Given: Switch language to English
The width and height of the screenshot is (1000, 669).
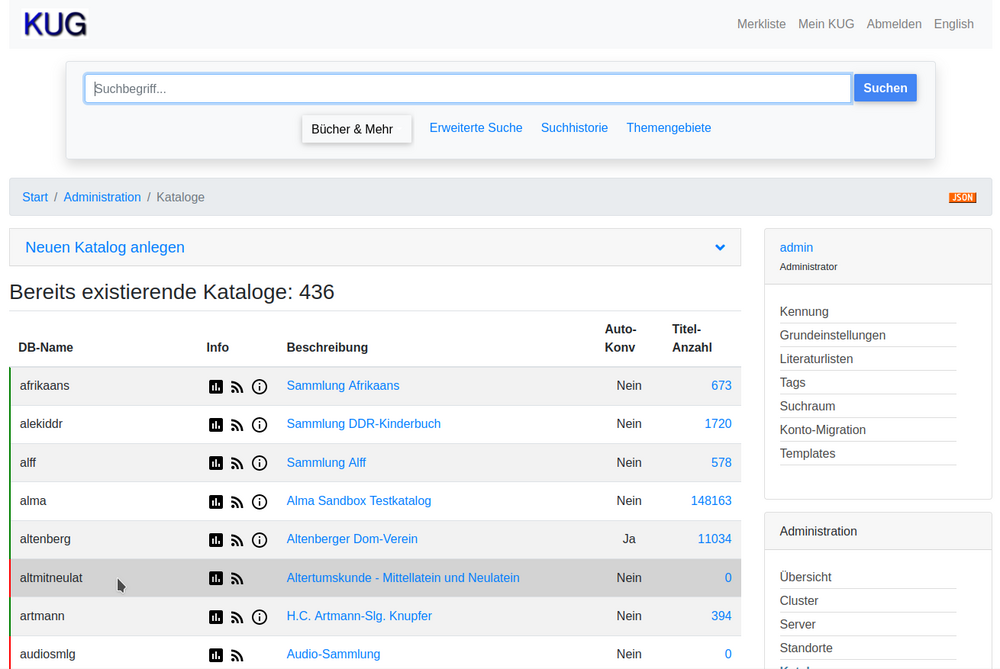Looking at the screenshot, I should point(953,24).
